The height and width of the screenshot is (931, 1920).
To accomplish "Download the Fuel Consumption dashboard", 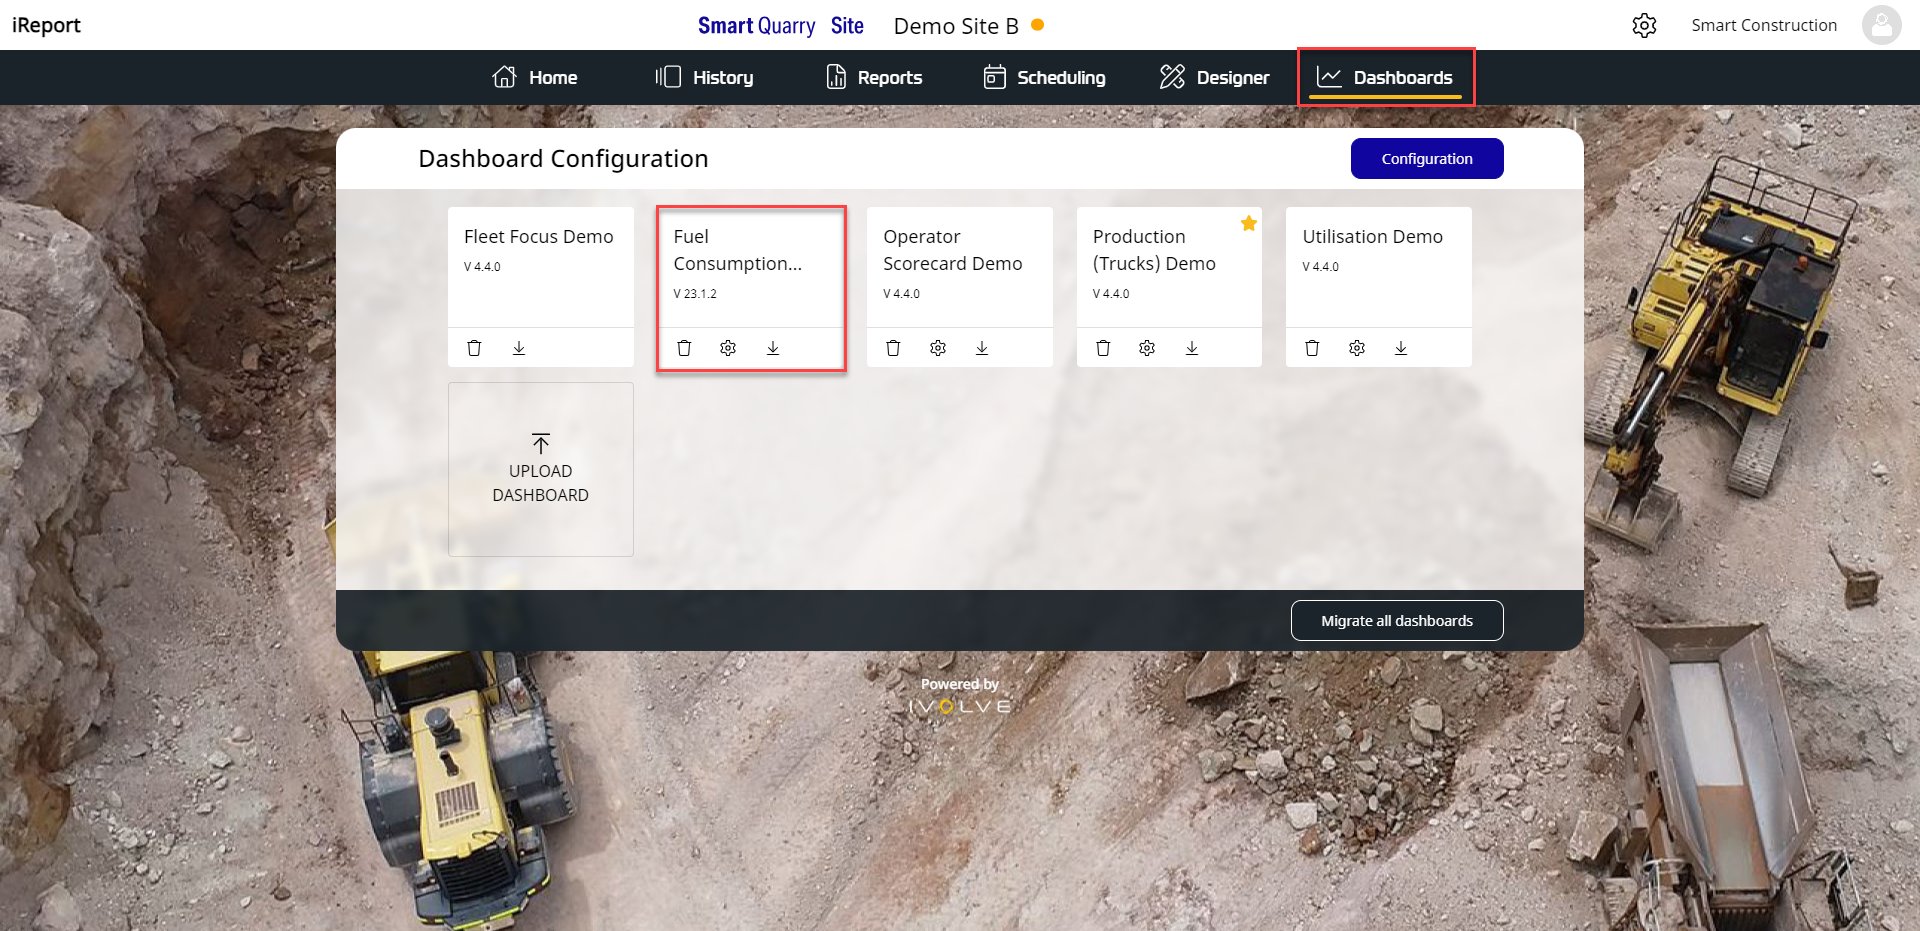I will click(773, 348).
